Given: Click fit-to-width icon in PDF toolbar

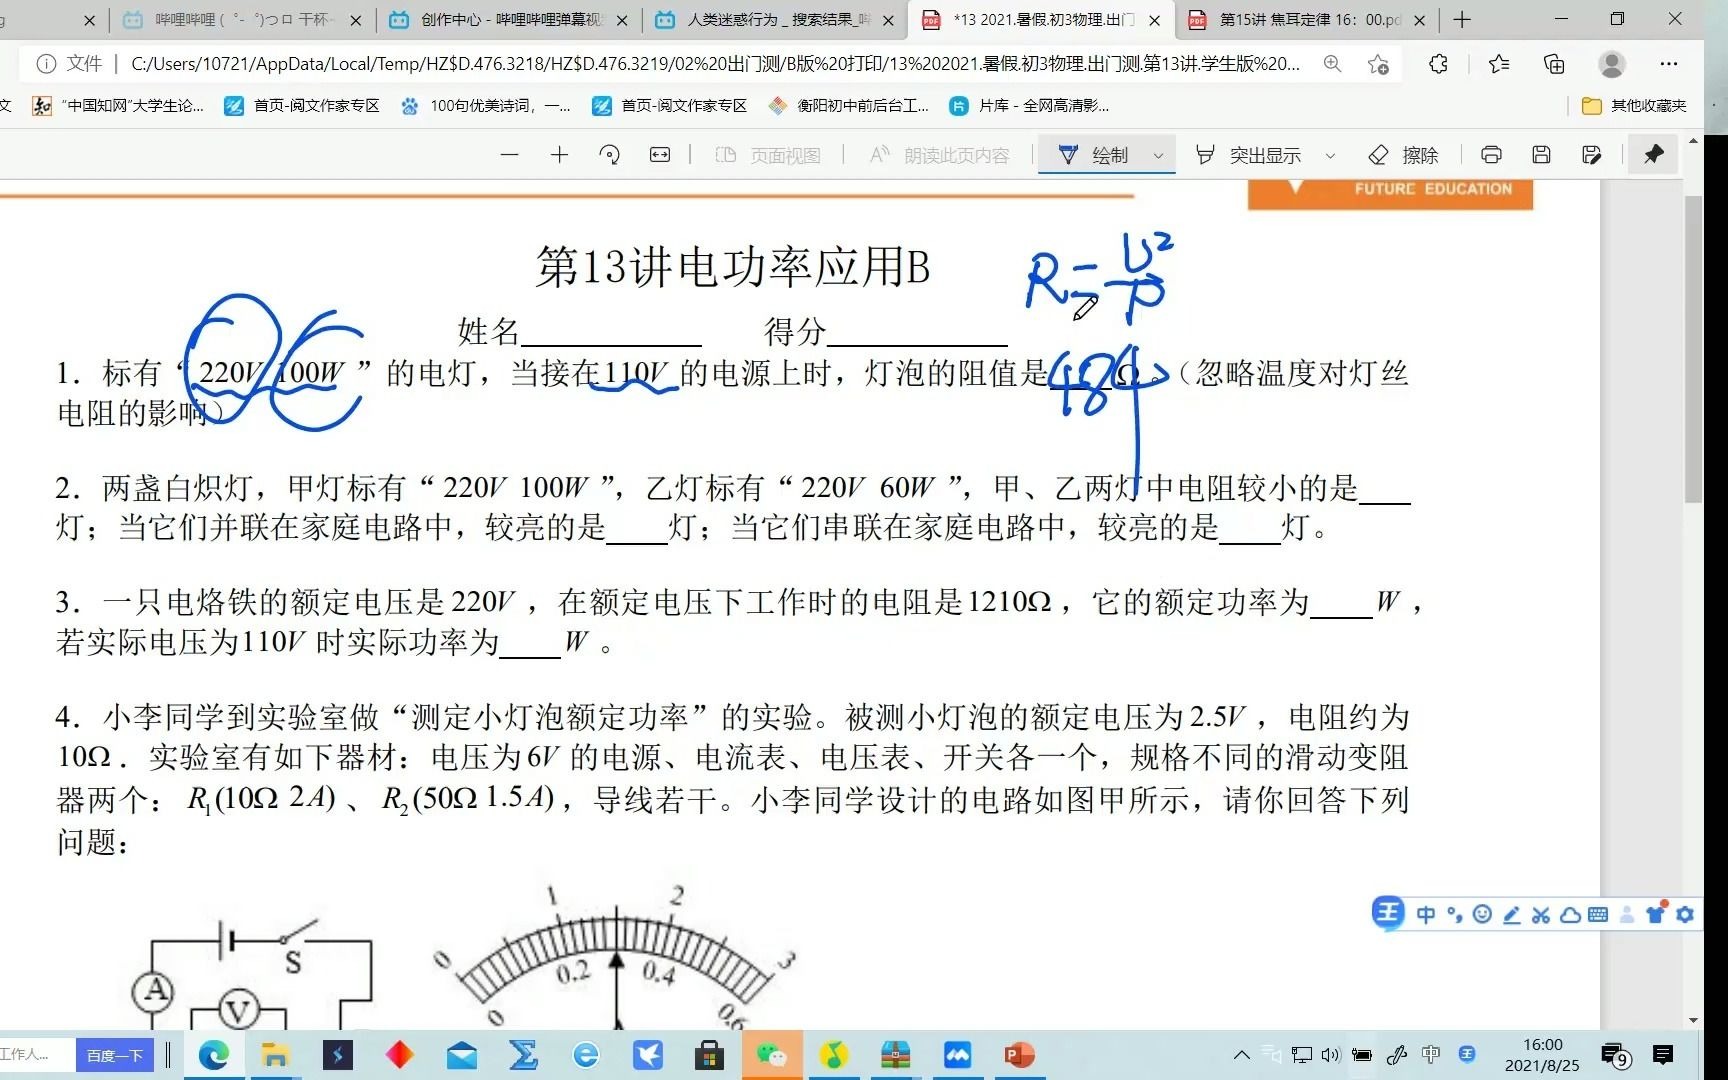Looking at the screenshot, I should pyautogui.click(x=660, y=155).
